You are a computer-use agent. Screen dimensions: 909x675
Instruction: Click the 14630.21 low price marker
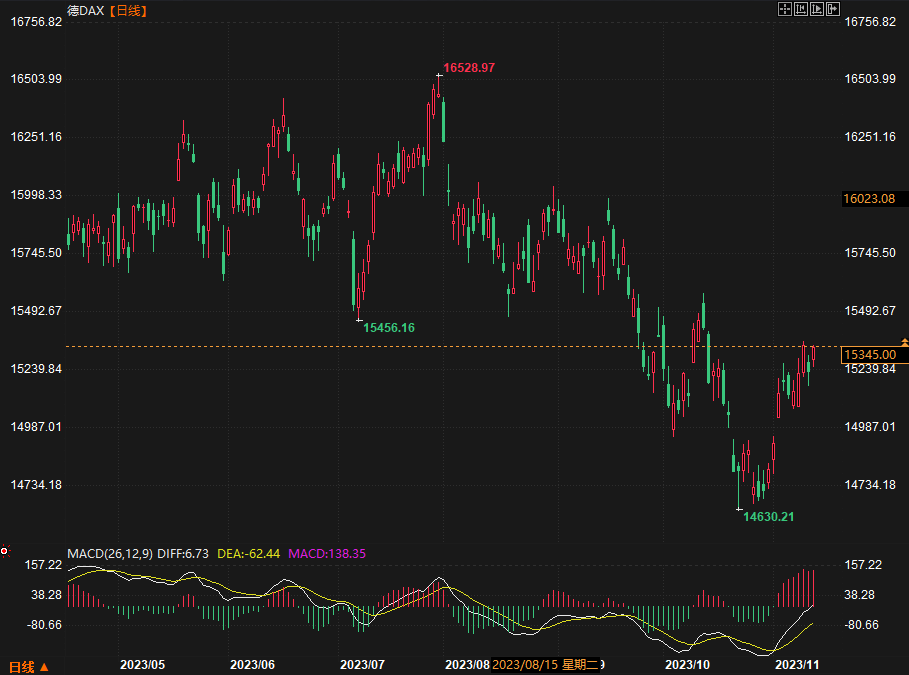coord(768,516)
